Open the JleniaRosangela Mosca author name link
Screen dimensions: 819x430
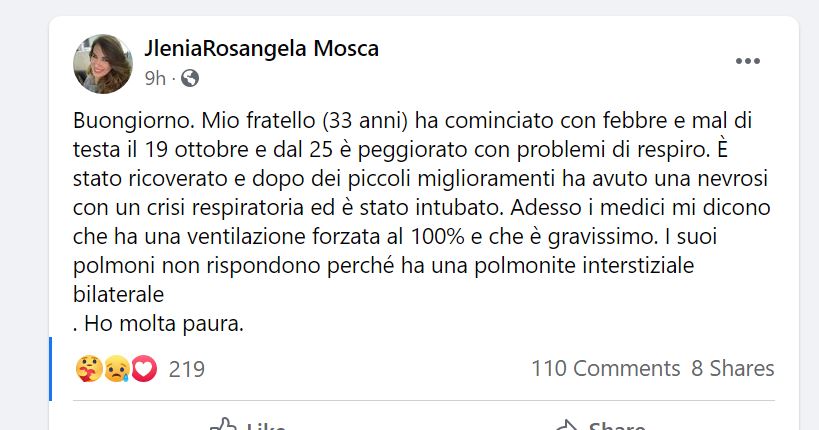pyautogui.click(x=262, y=49)
